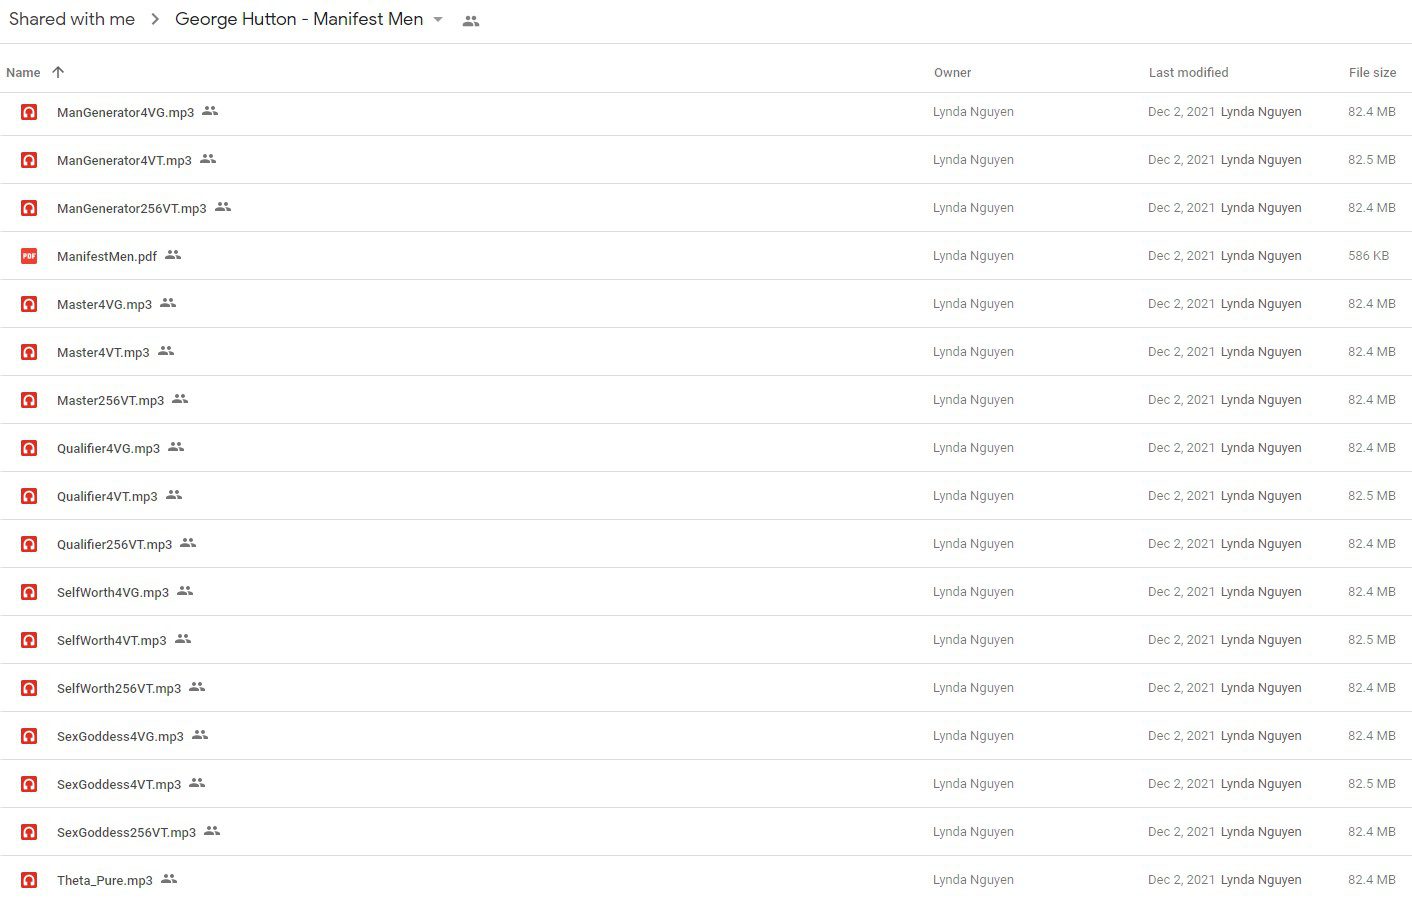Image resolution: width=1412 pixels, height=902 pixels.
Task: Select the file name ManGenerator4VT.mp3
Action: pyautogui.click(x=124, y=160)
